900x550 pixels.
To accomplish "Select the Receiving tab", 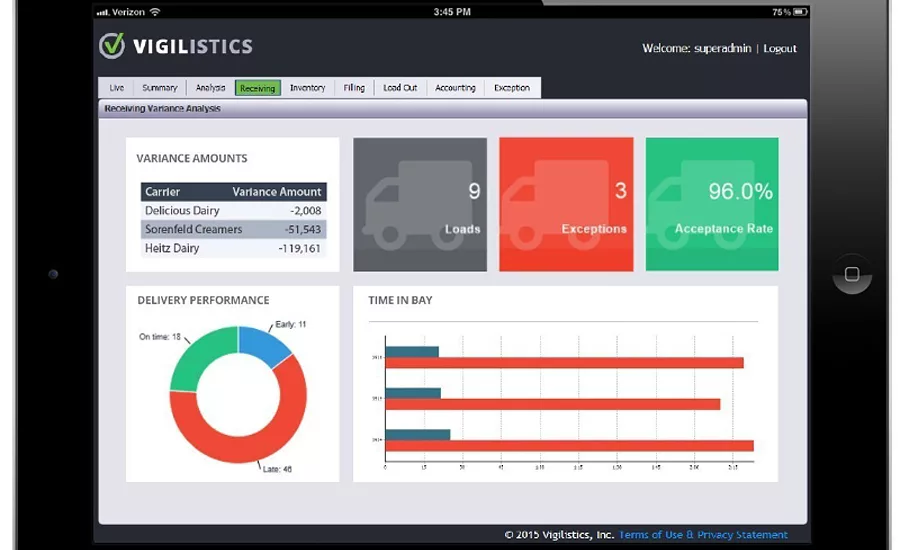I will coord(258,88).
